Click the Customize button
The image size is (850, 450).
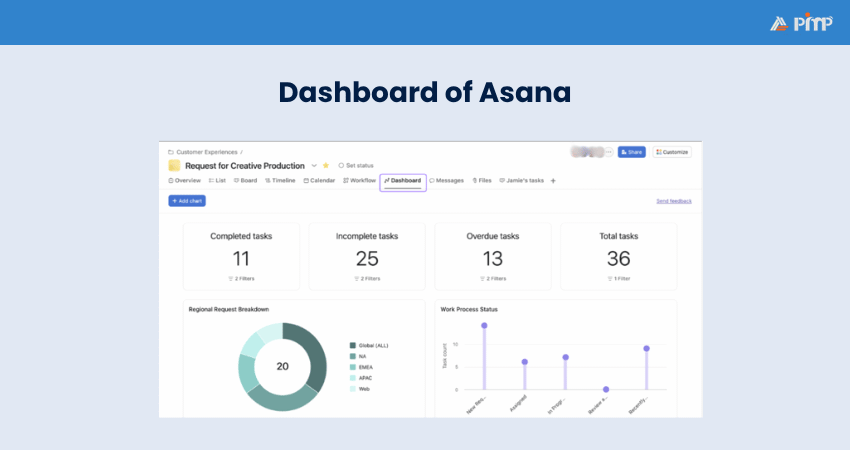(x=672, y=152)
